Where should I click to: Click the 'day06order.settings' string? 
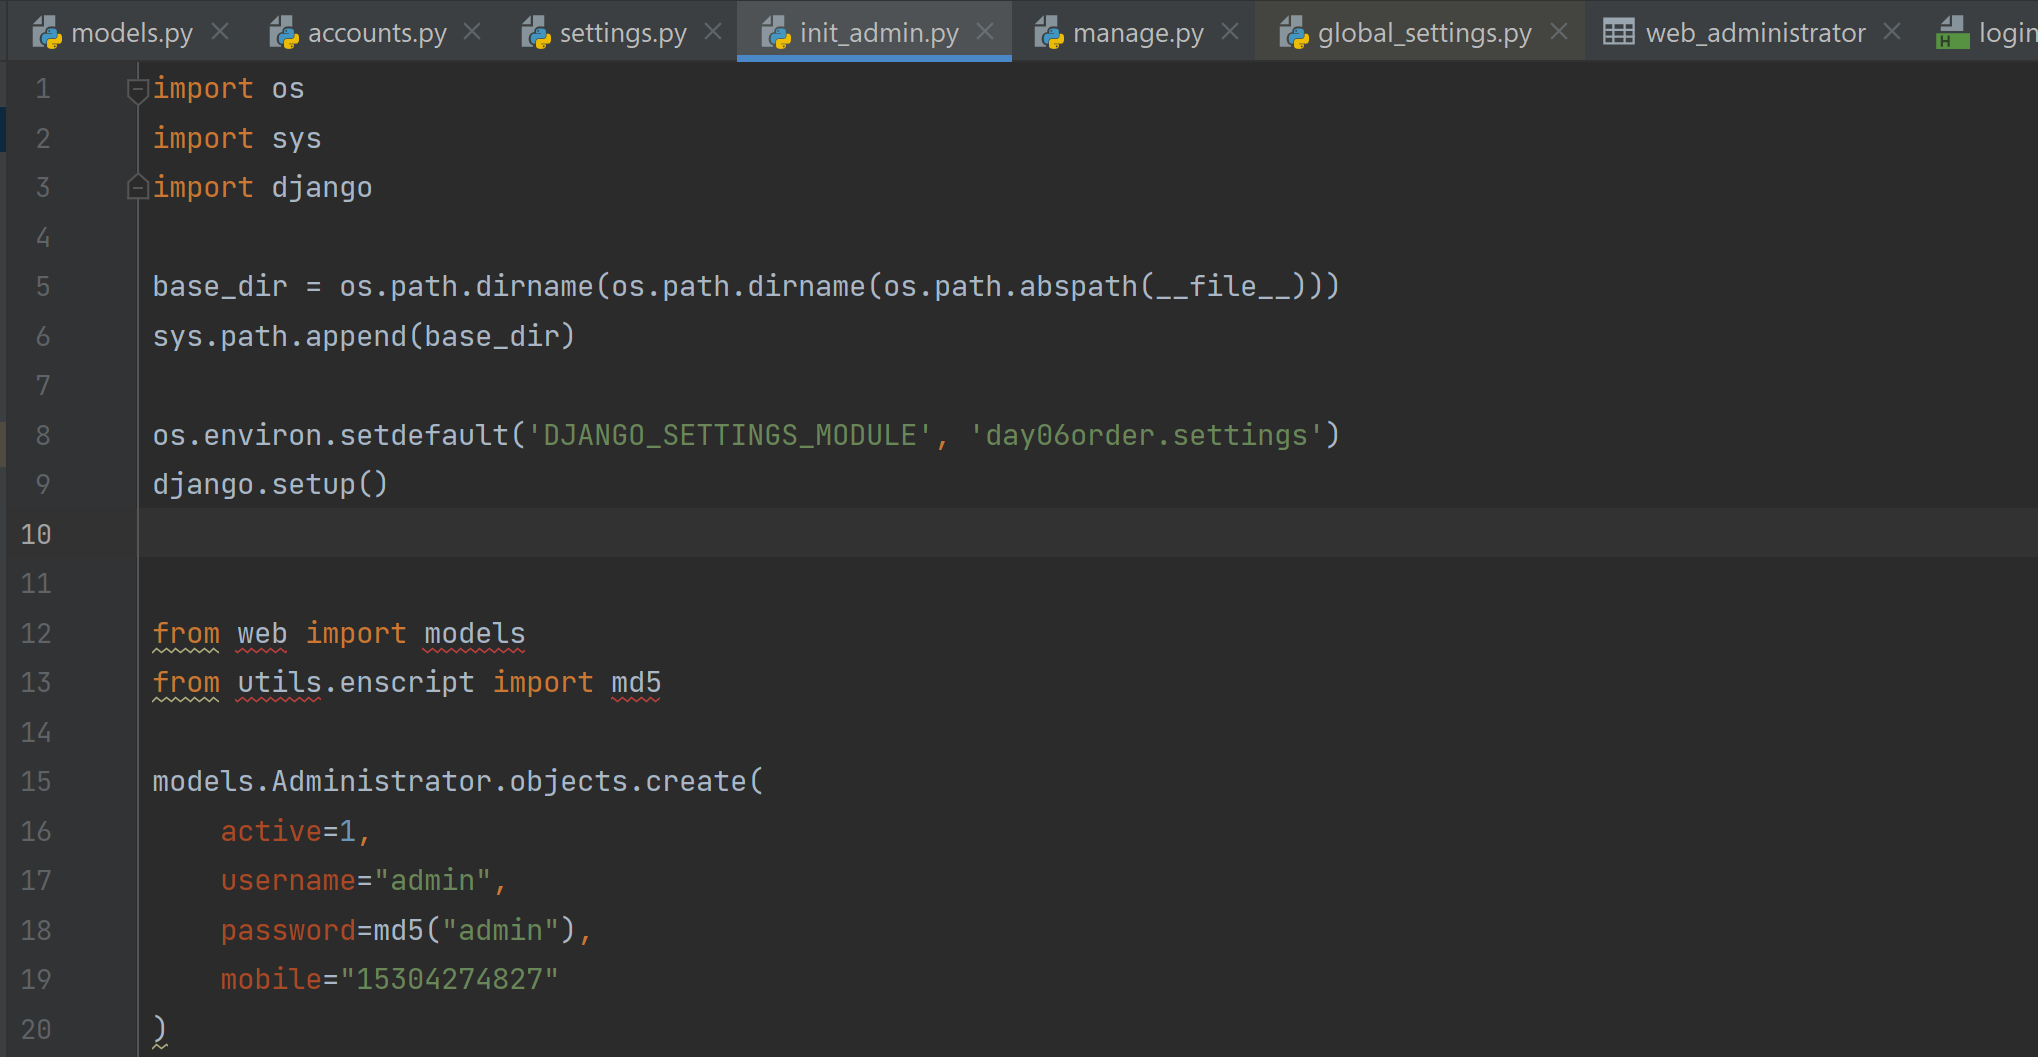click(x=1147, y=435)
